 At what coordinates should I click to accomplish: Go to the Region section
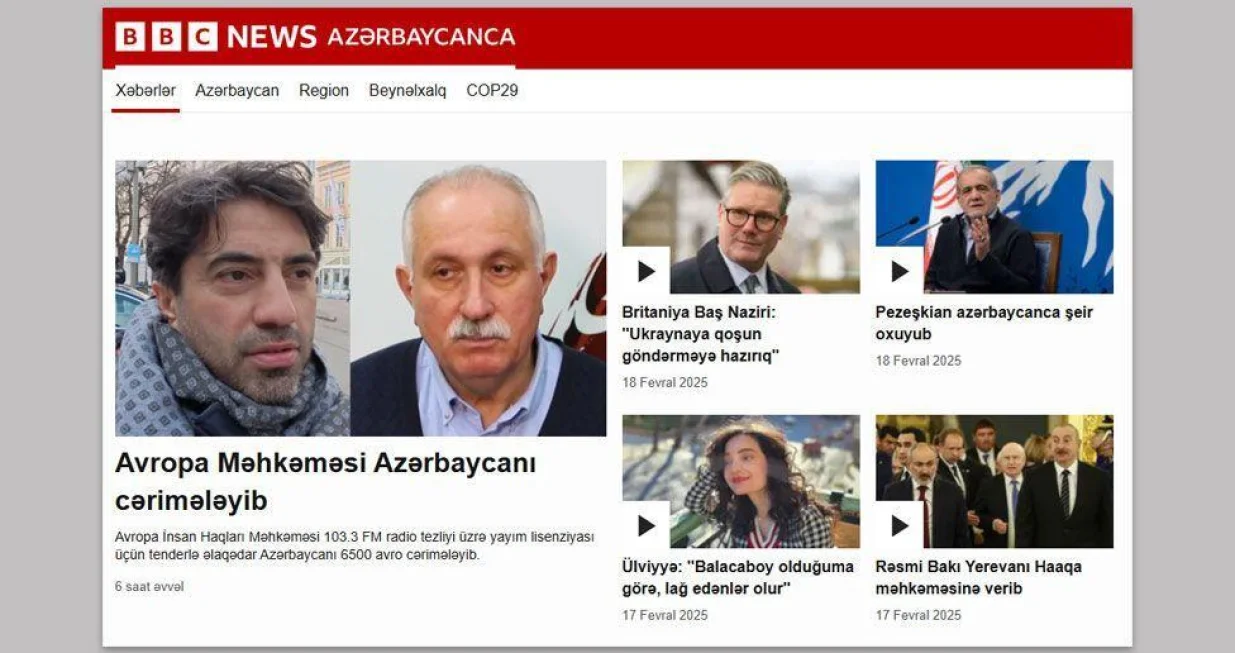(x=324, y=90)
